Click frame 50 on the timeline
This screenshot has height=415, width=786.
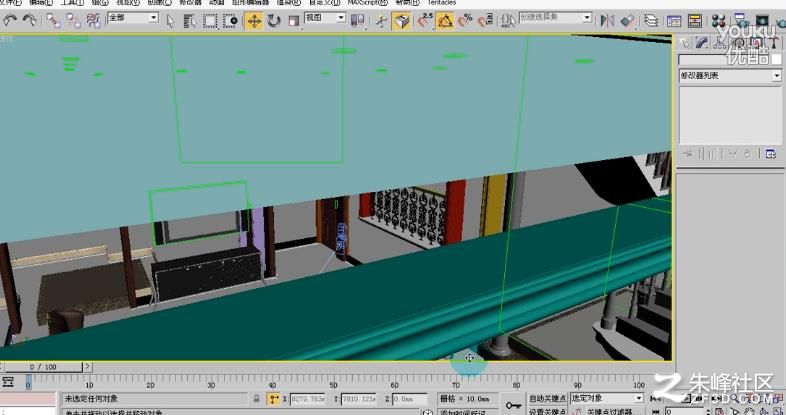click(x=333, y=383)
